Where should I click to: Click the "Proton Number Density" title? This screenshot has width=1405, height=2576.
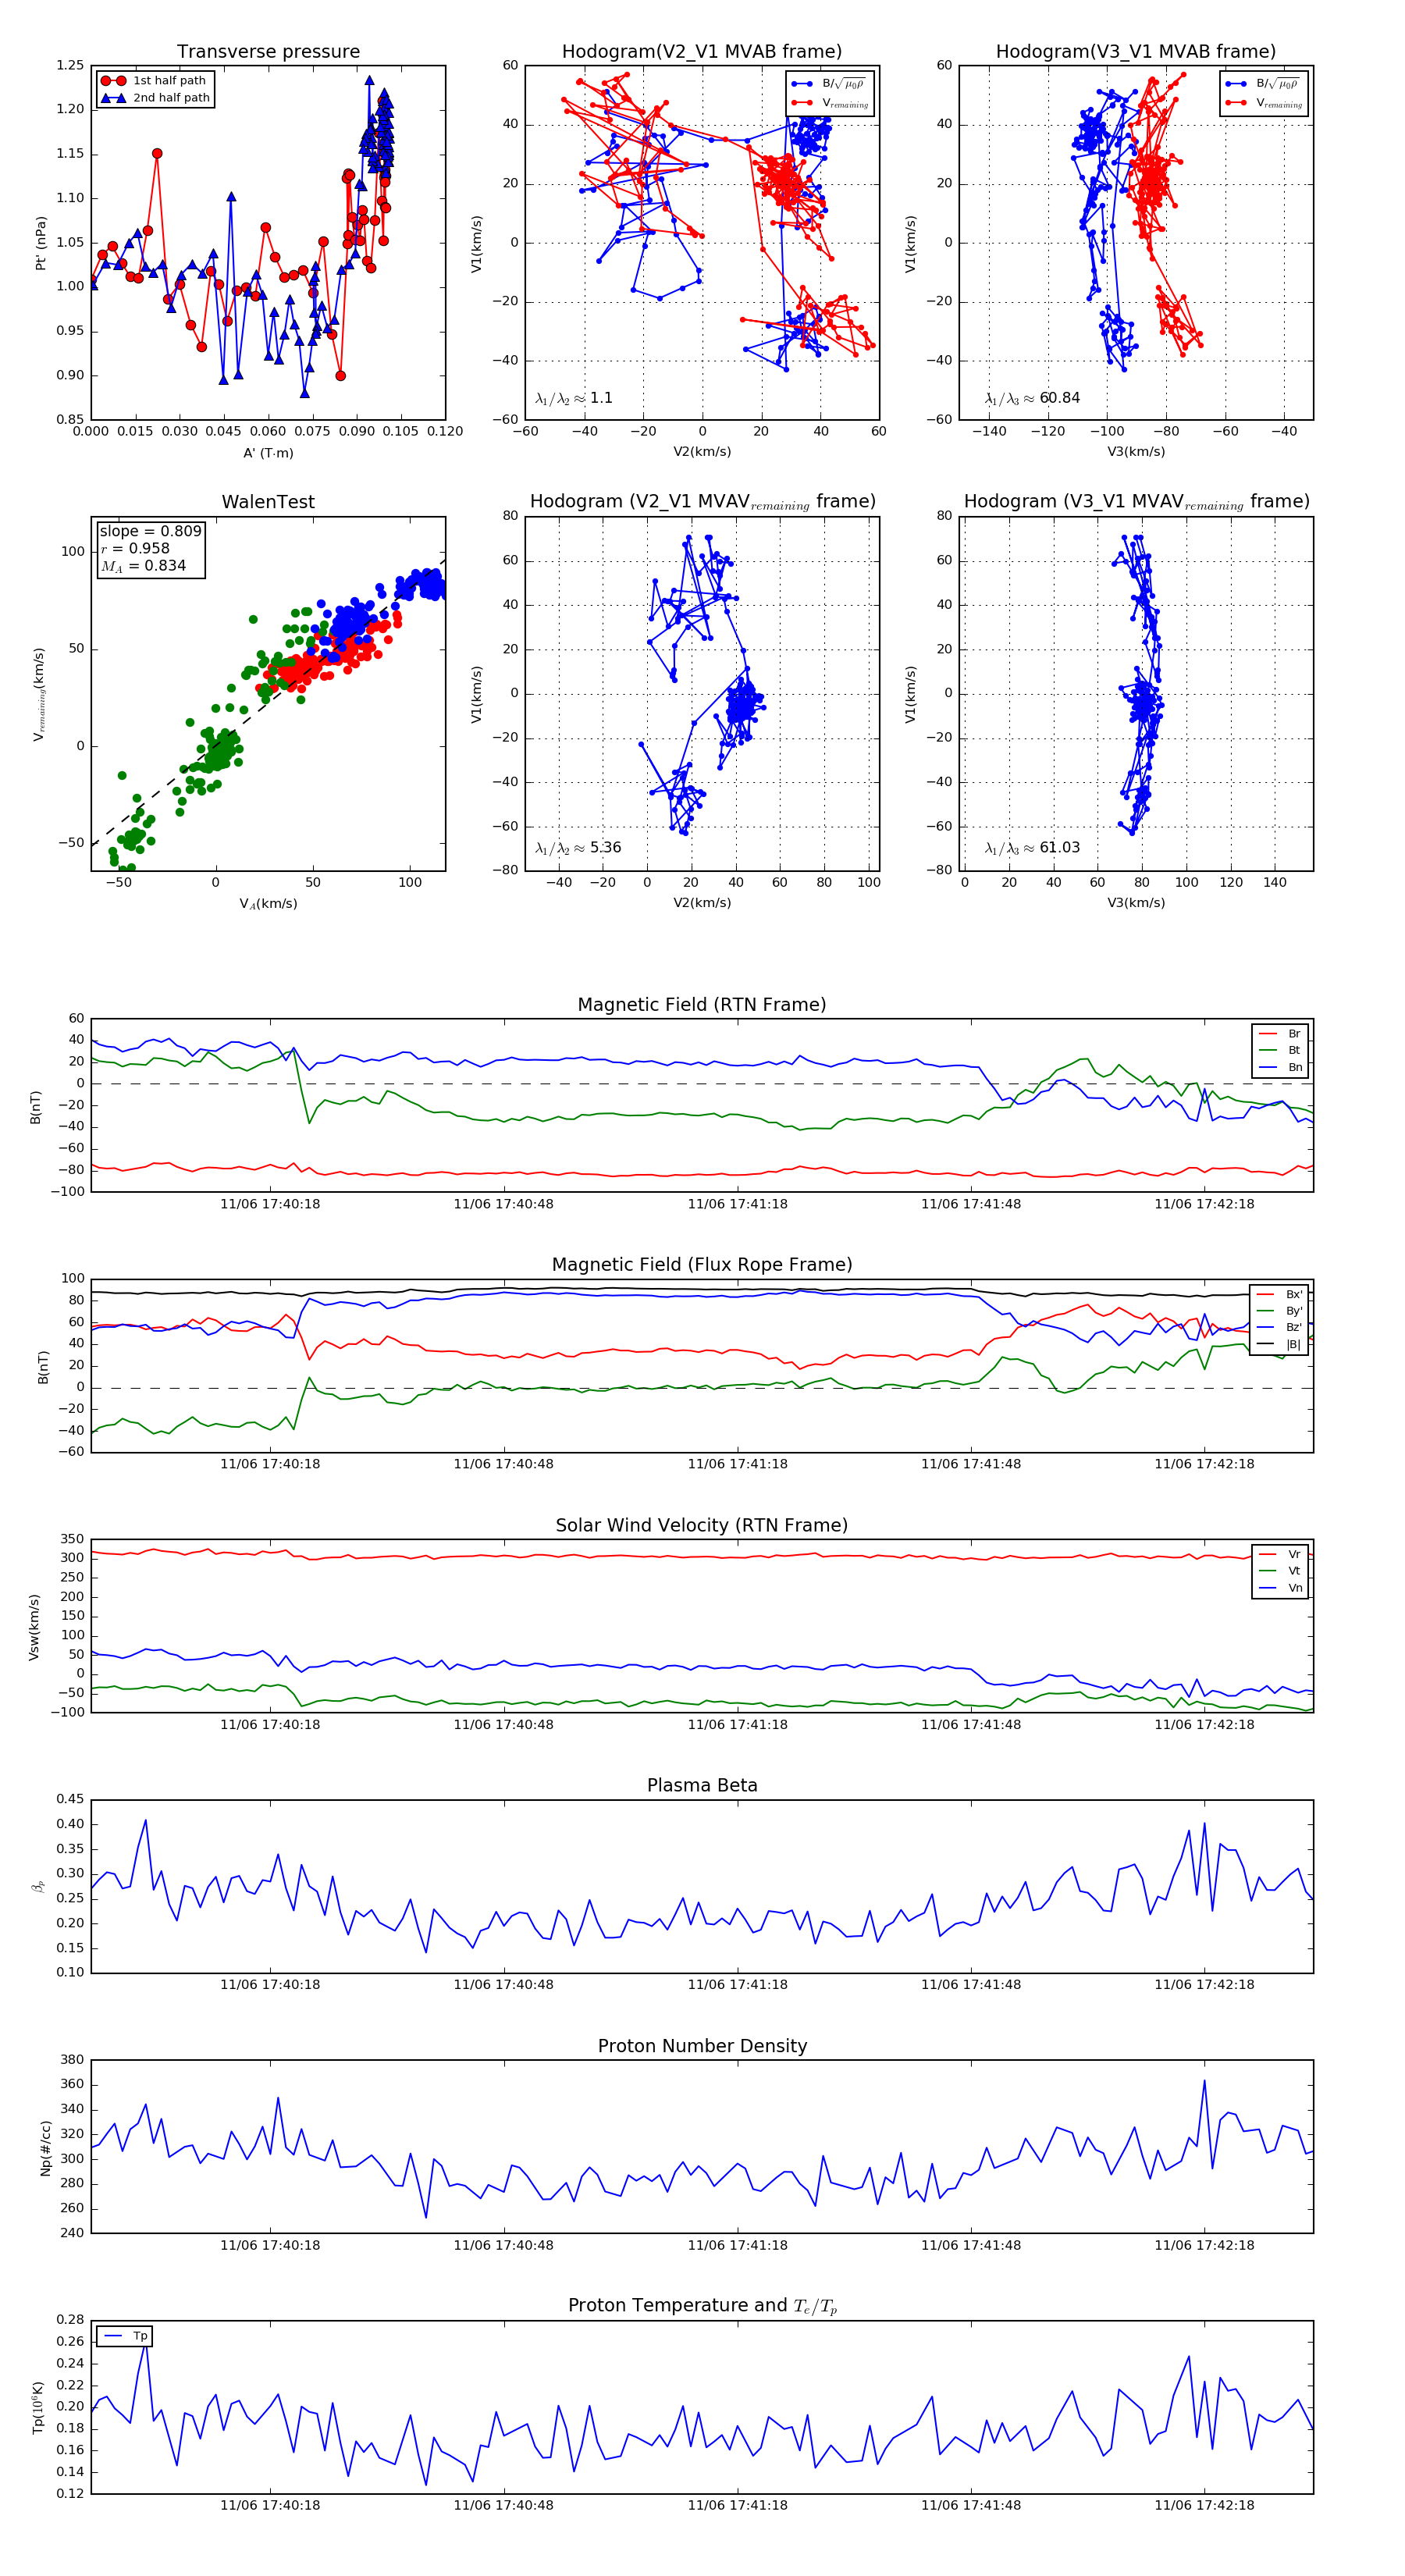click(x=702, y=2046)
